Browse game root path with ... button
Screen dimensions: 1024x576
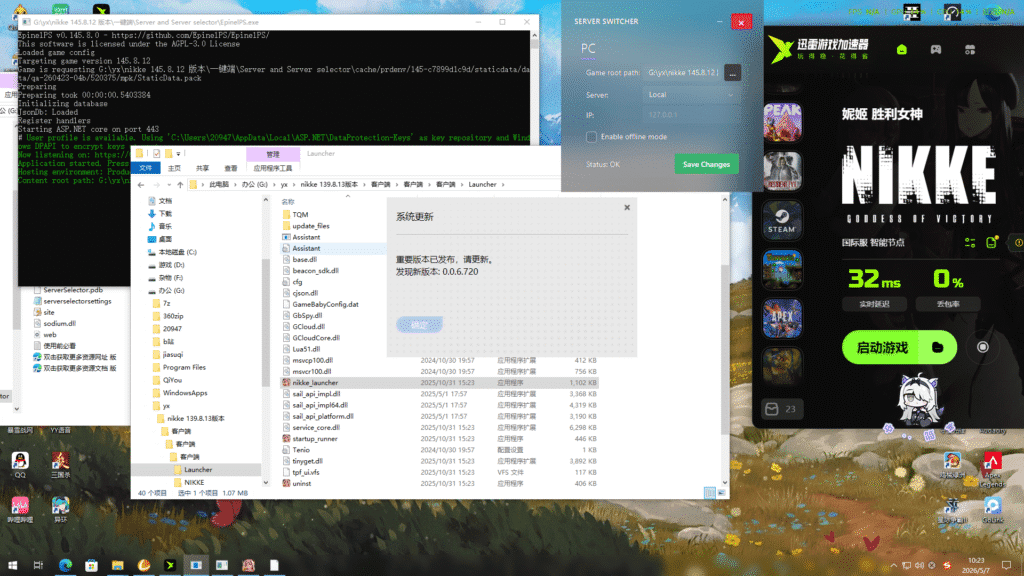pos(732,73)
